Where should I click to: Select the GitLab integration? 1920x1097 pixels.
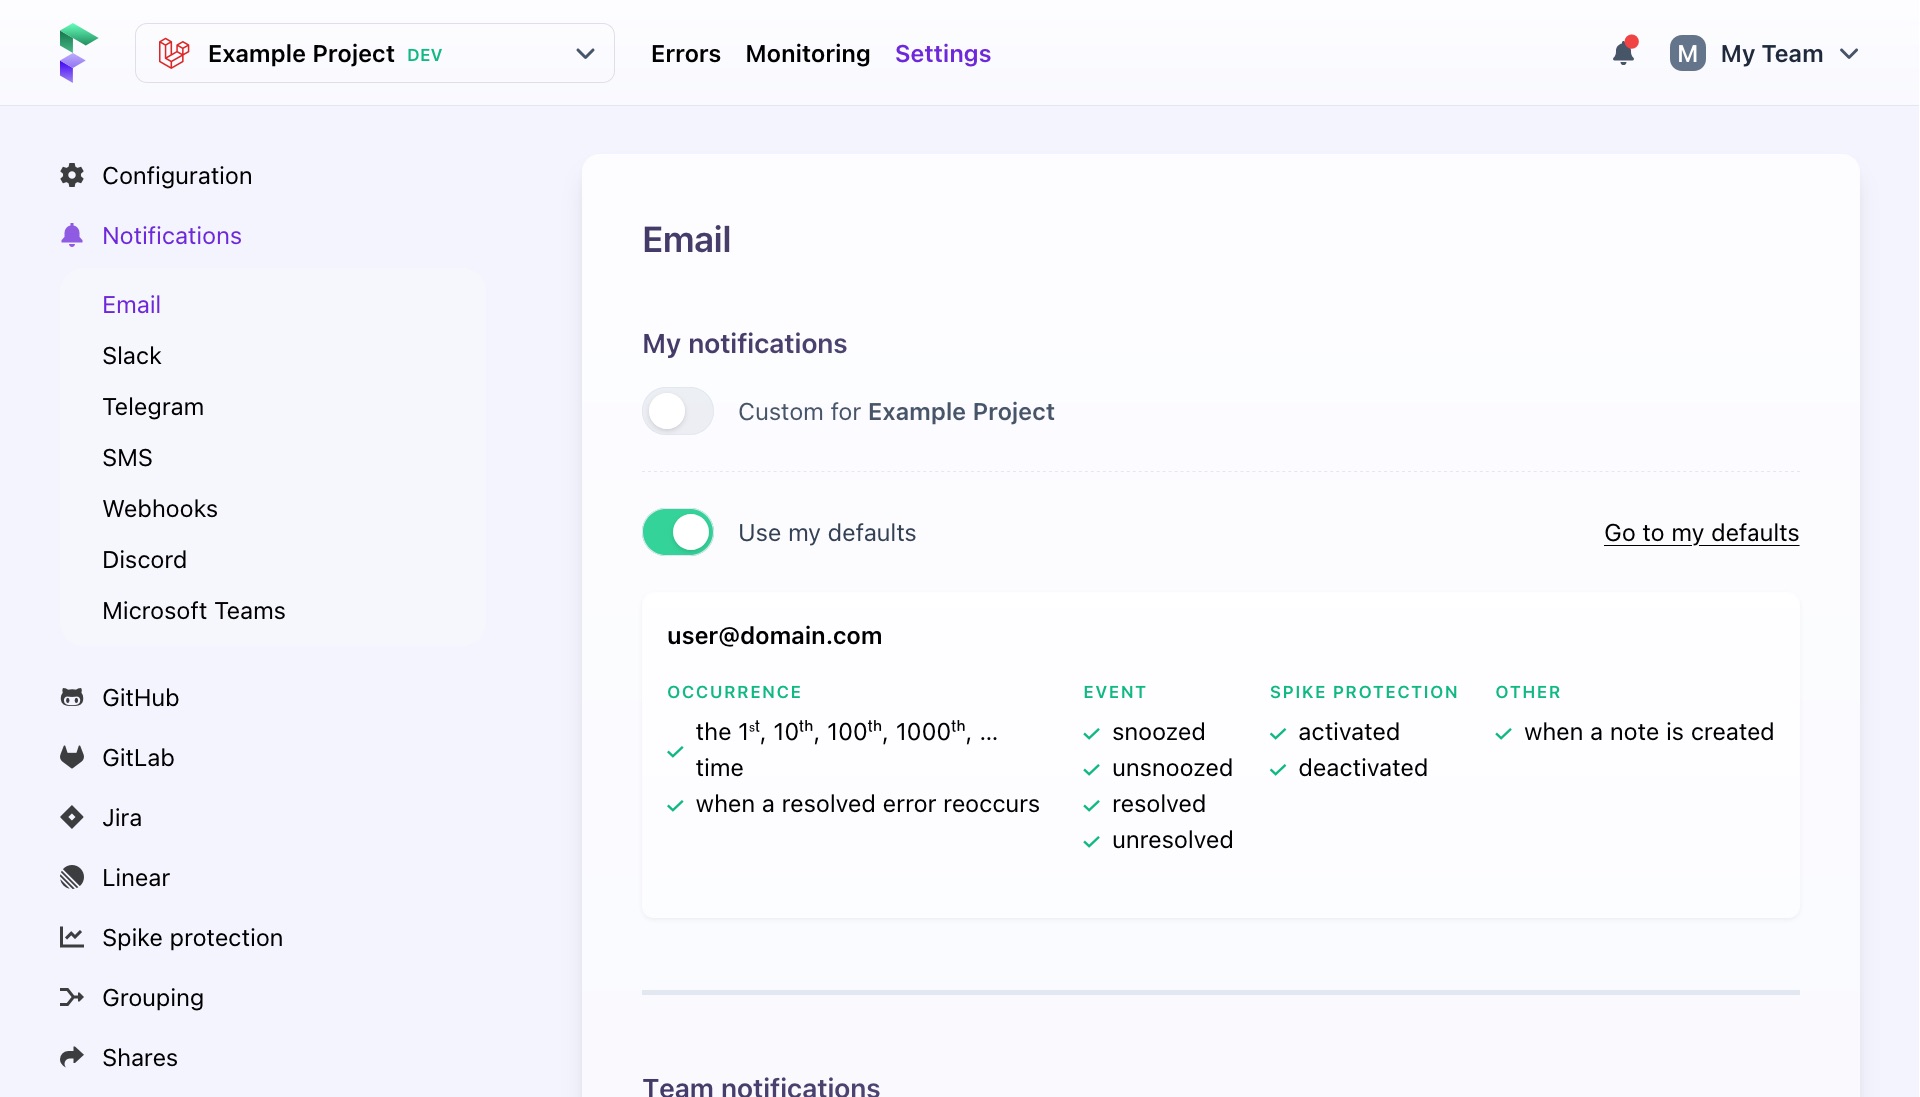tap(138, 757)
